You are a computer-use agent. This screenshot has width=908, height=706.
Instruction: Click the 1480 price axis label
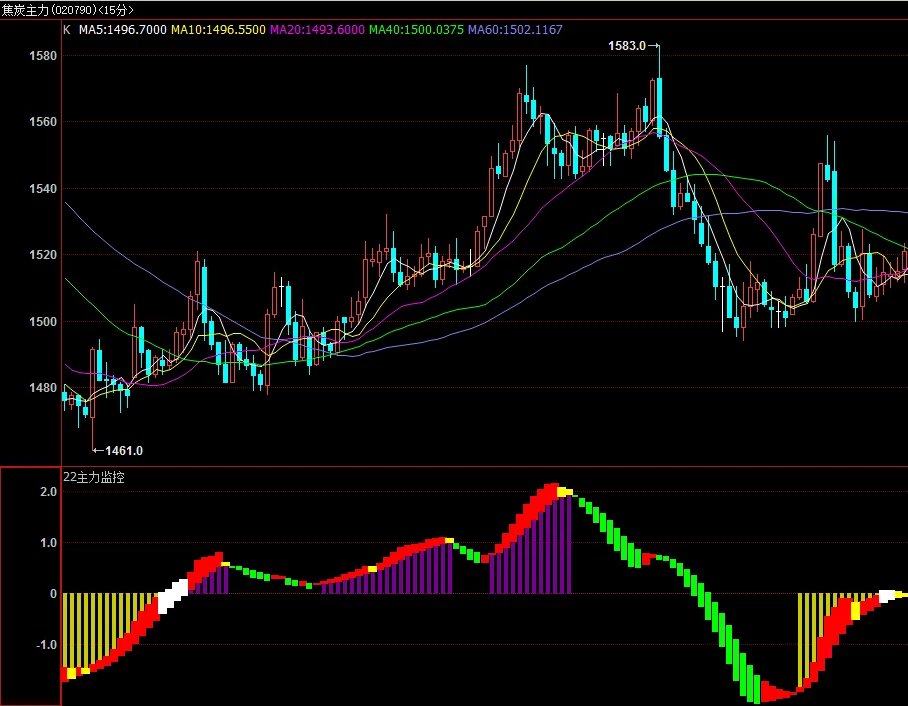point(43,387)
